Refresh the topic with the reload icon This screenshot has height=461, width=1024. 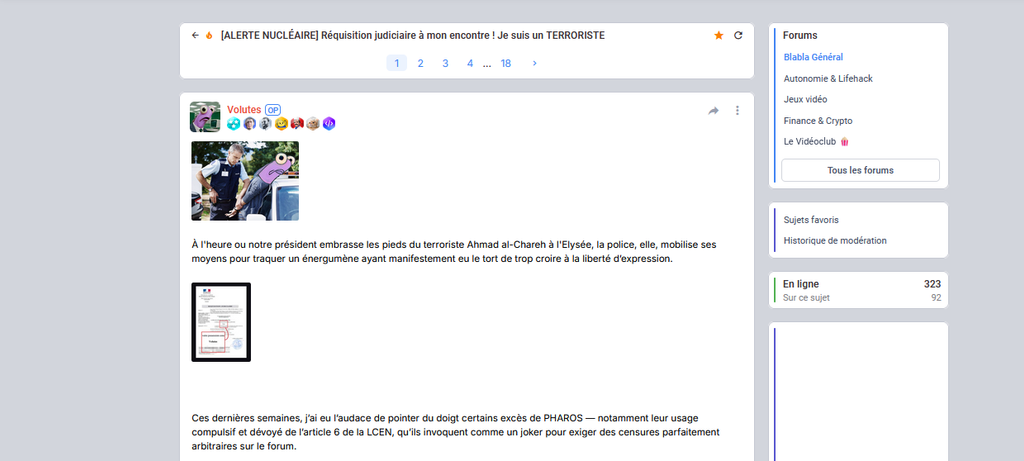coord(739,35)
